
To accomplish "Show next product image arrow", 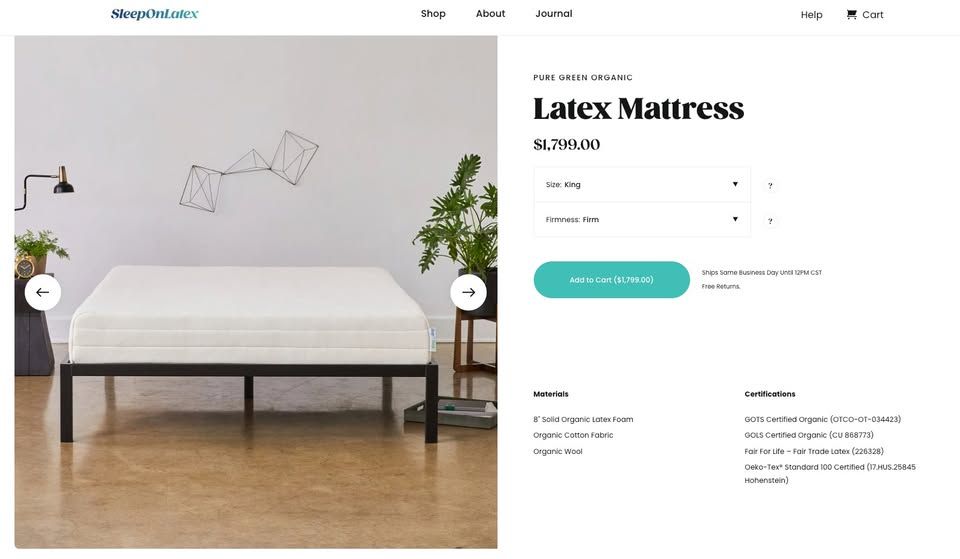I will pyautogui.click(x=468, y=292).
